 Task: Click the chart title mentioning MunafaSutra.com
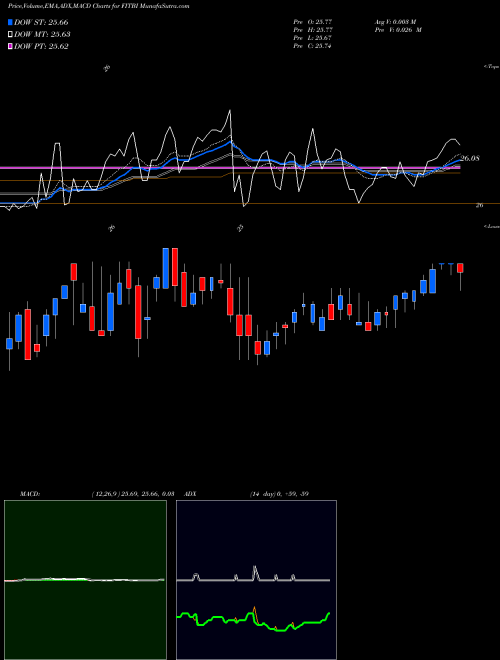click(99, 6)
